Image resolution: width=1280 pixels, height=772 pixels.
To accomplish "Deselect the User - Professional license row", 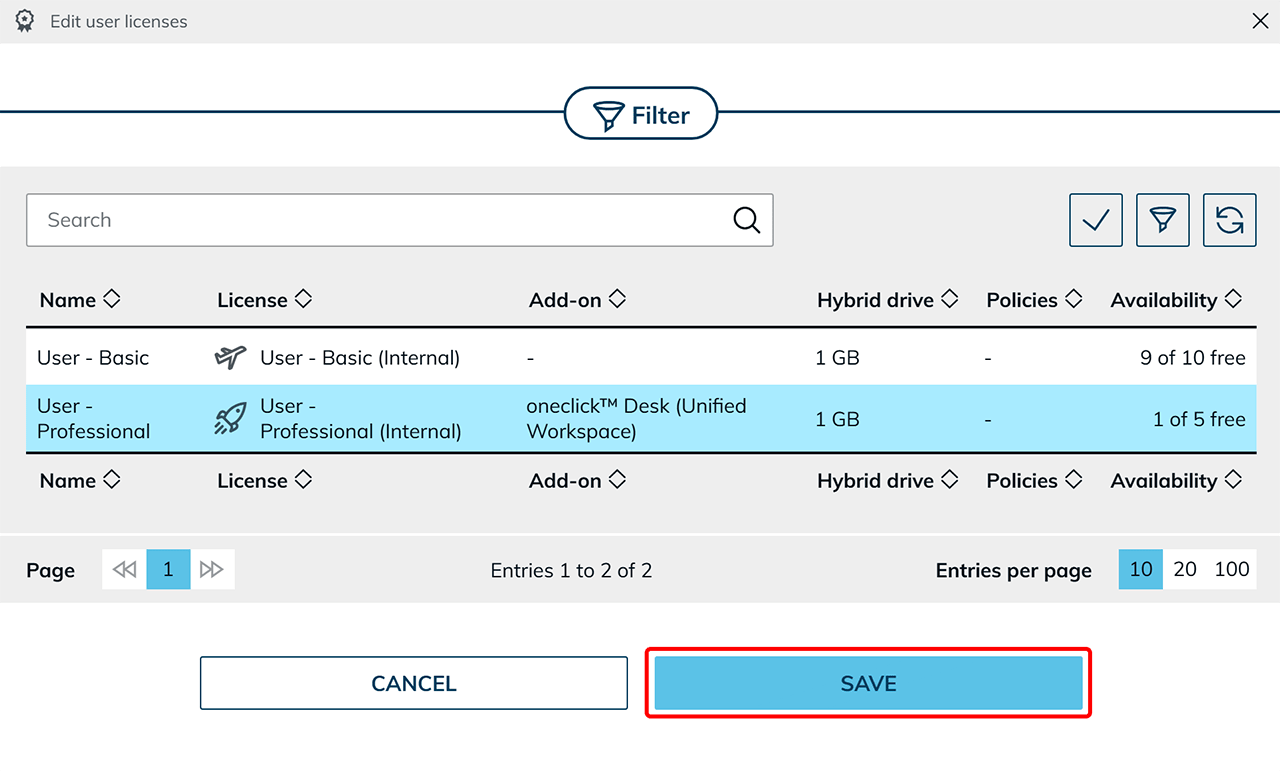I will point(640,419).
